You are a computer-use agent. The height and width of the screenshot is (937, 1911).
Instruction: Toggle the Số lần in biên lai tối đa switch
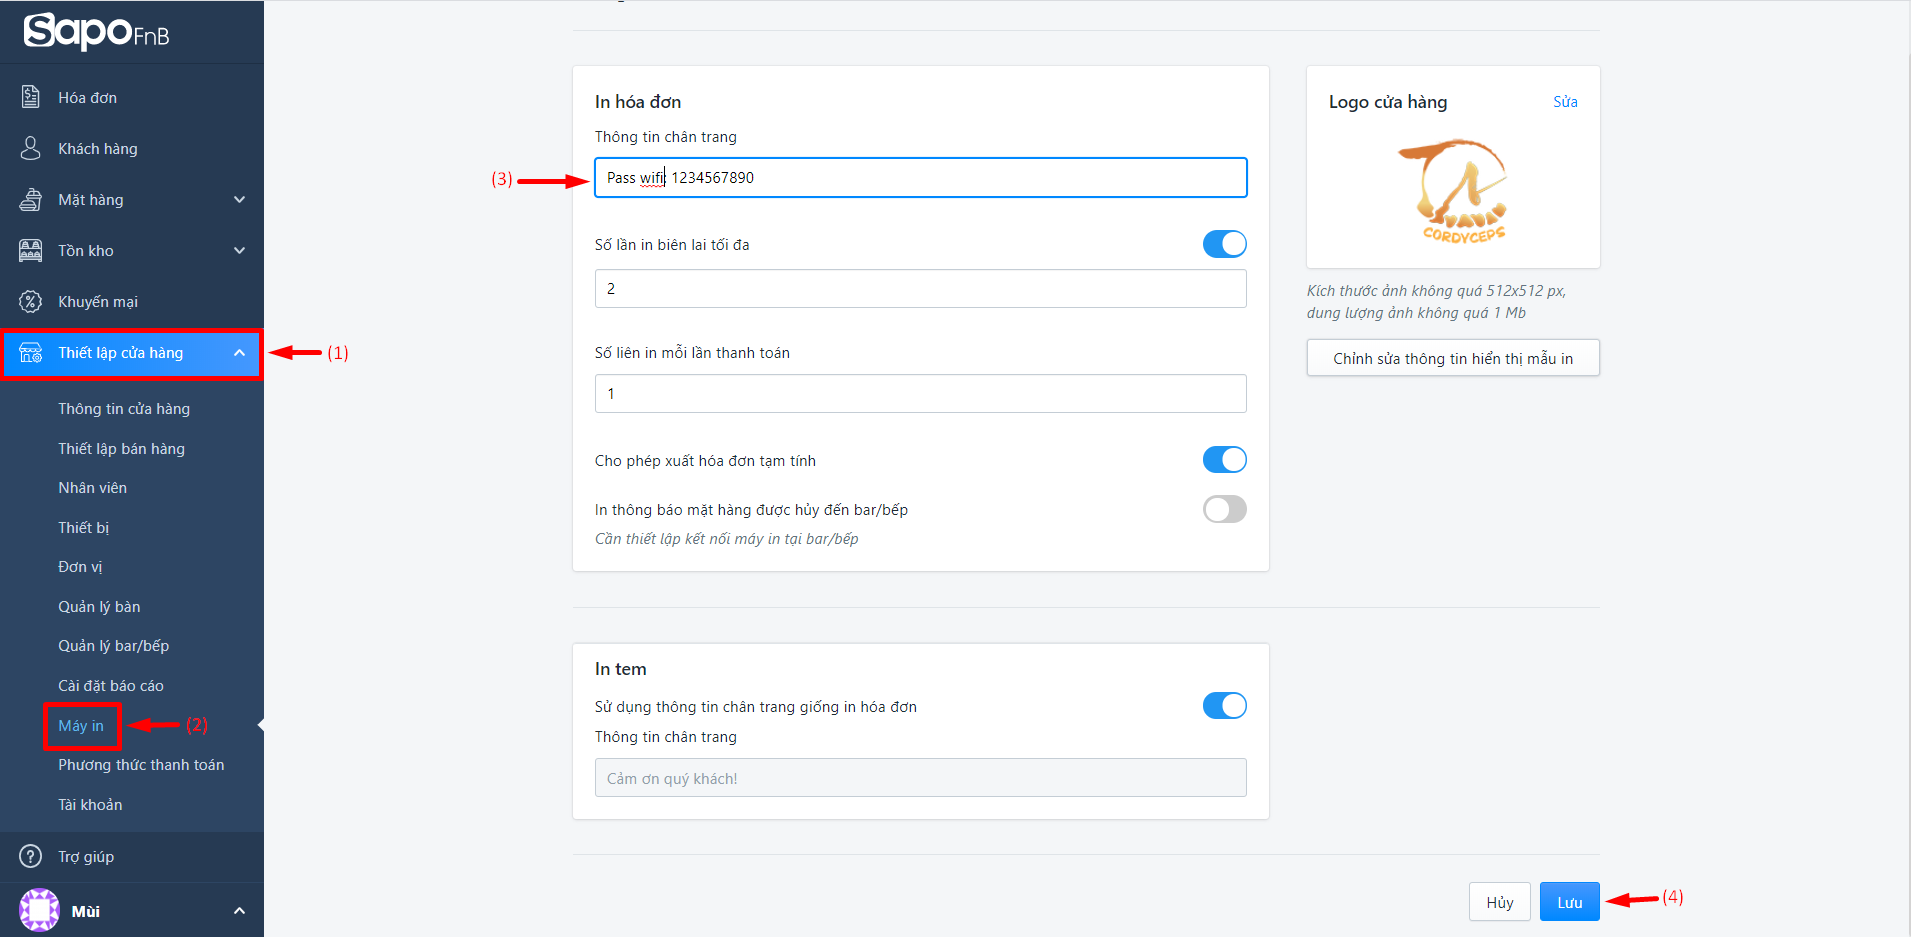click(x=1224, y=244)
